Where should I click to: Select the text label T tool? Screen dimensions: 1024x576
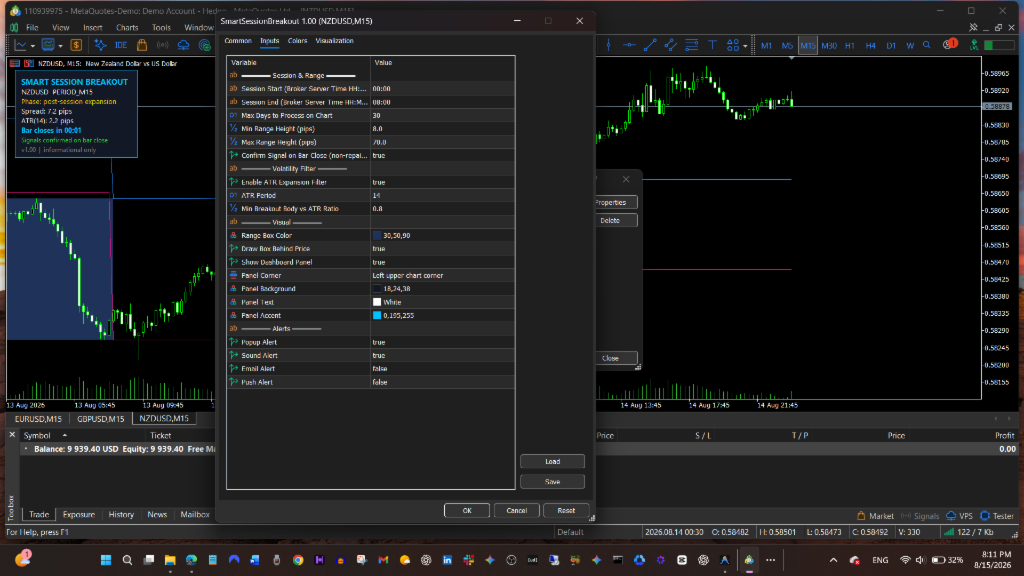pyautogui.click(x=712, y=45)
